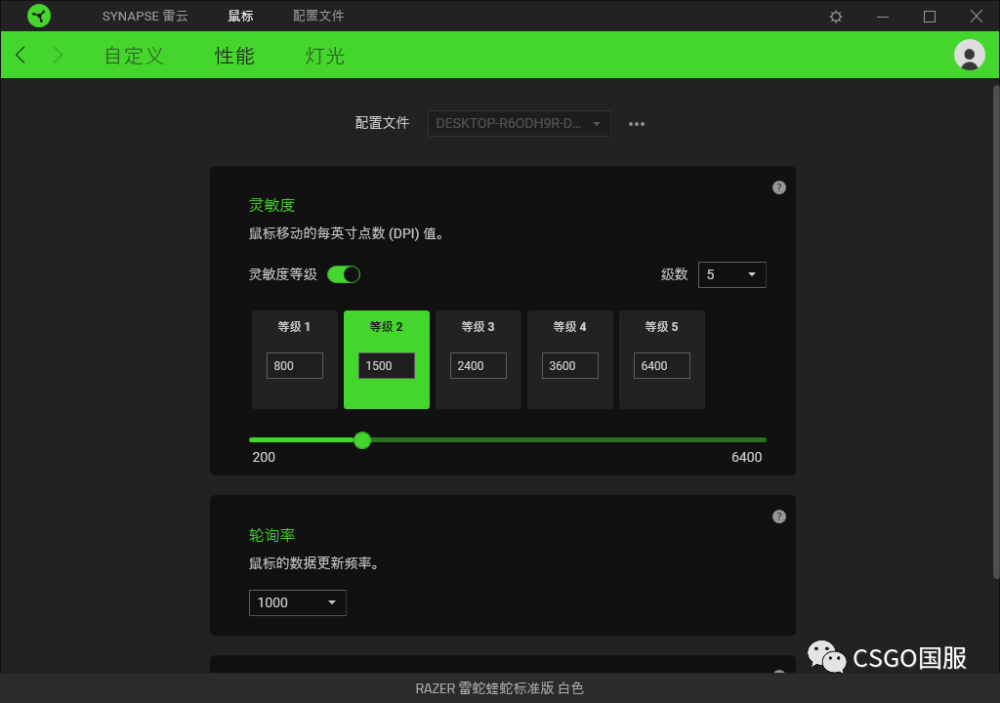
Task: Click the DPI input showing 800
Action: pyautogui.click(x=295, y=366)
